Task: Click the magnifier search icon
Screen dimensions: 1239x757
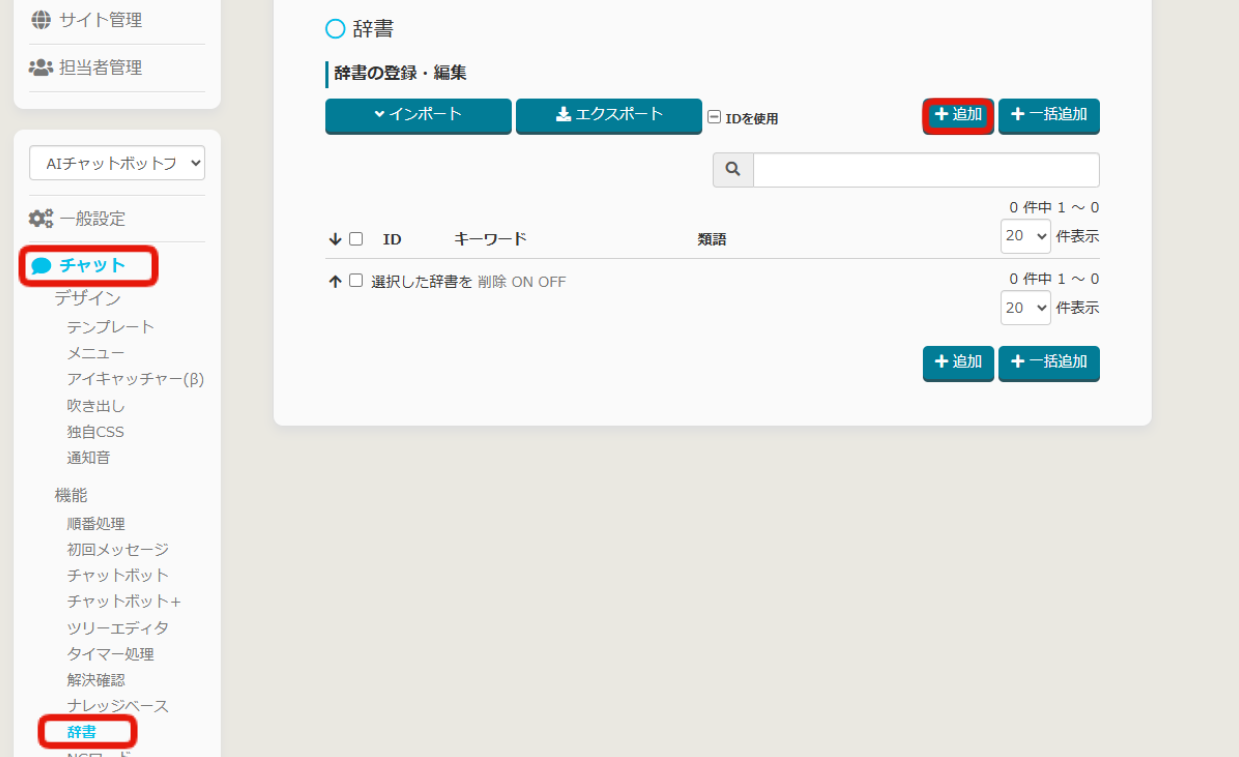Action: click(733, 170)
